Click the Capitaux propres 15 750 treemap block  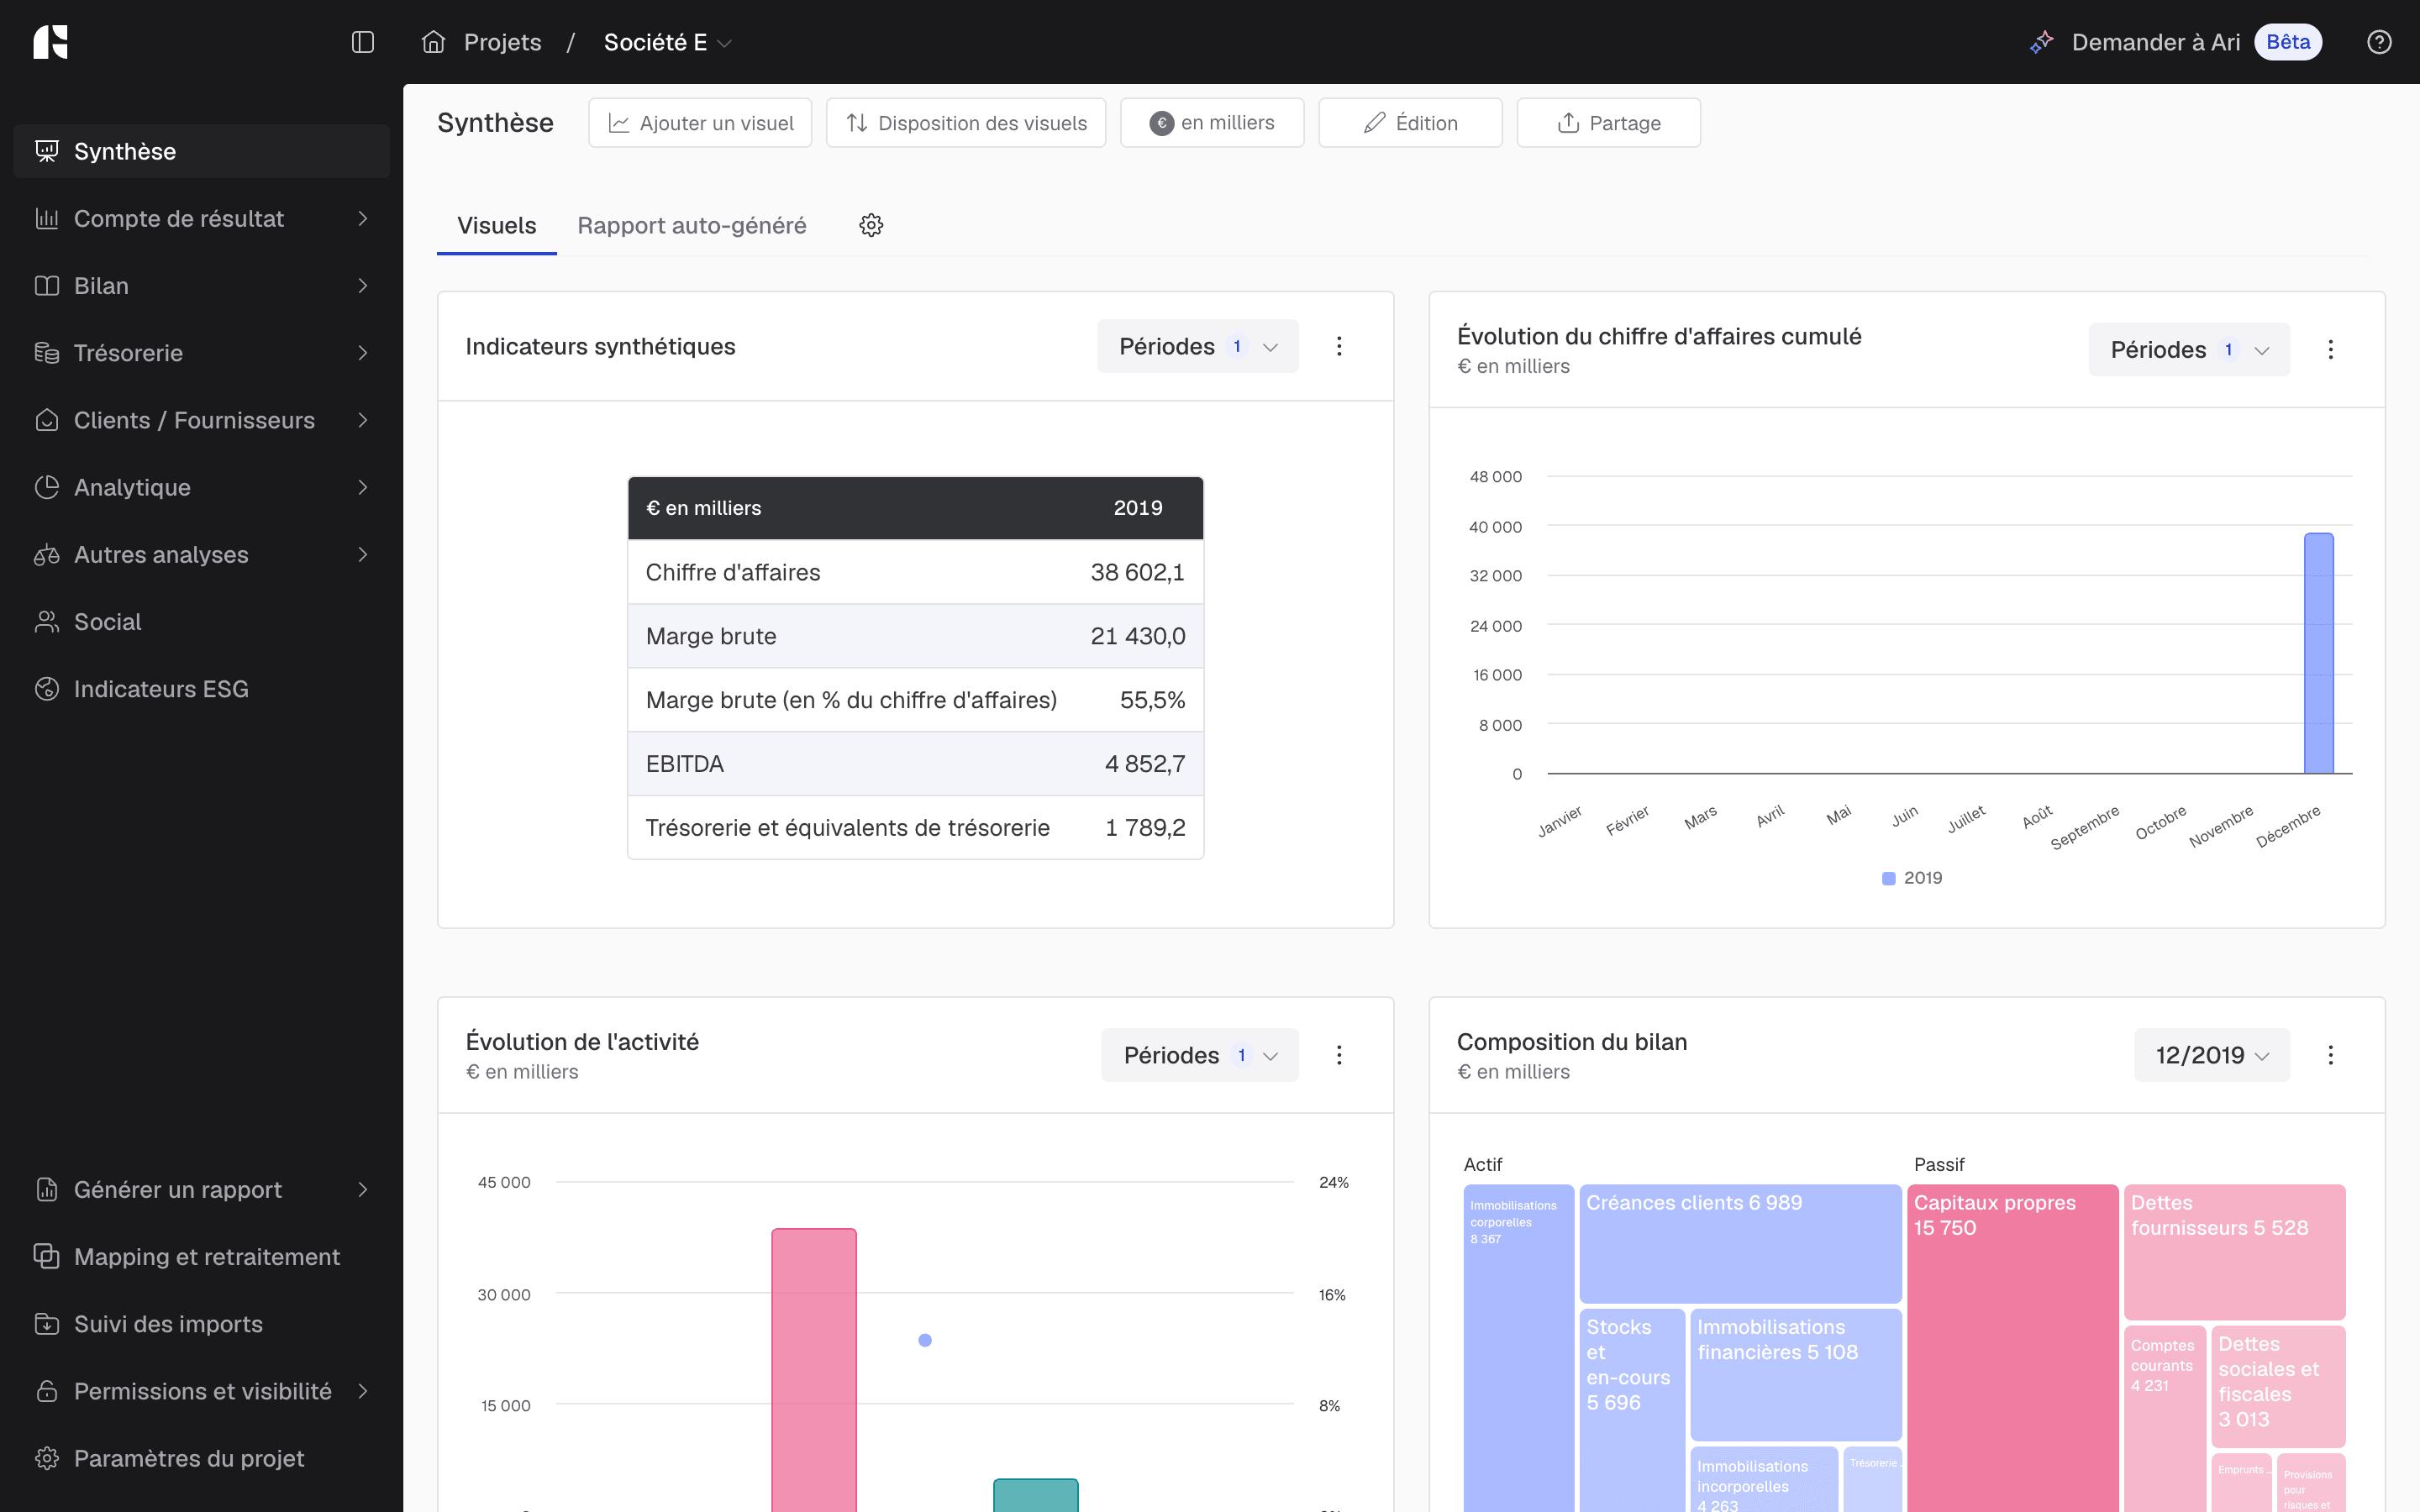[2012, 1348]
